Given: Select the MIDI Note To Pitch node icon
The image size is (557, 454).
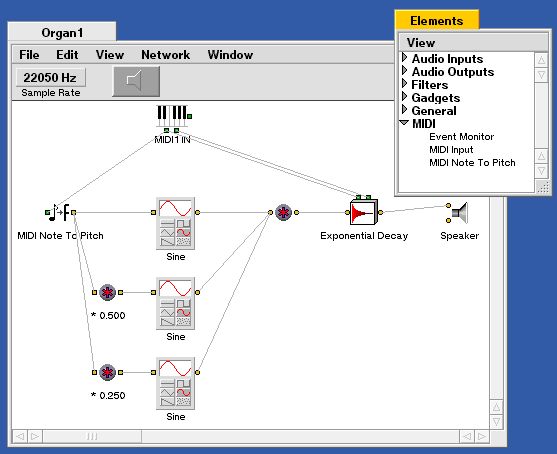Looking at the screenshot, I should tap(60, 212).
